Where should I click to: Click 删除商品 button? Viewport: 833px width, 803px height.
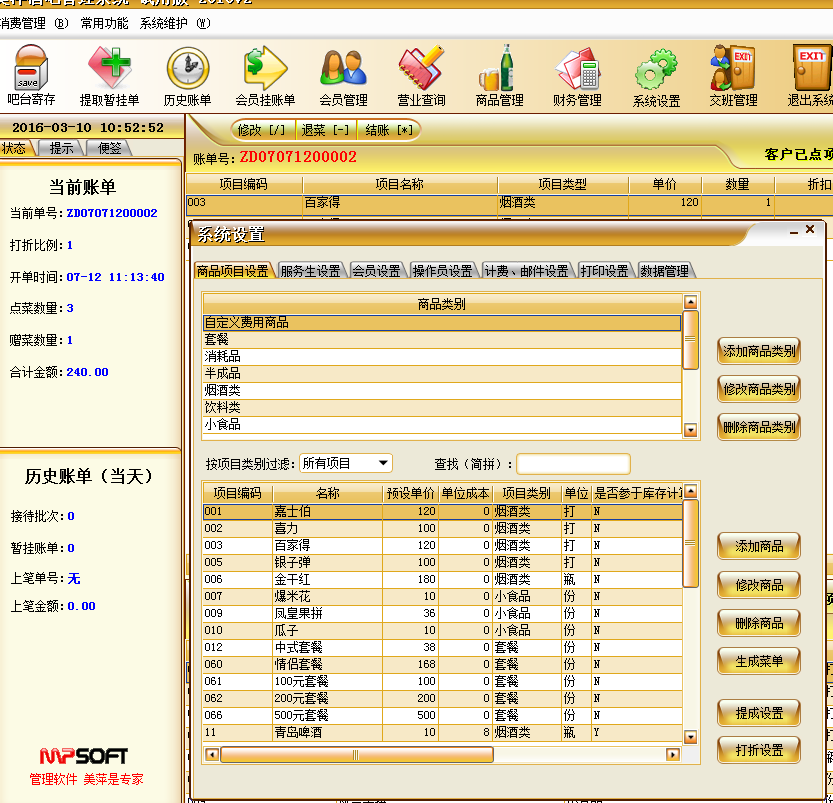pyautogui.click(x=759, y=623)
